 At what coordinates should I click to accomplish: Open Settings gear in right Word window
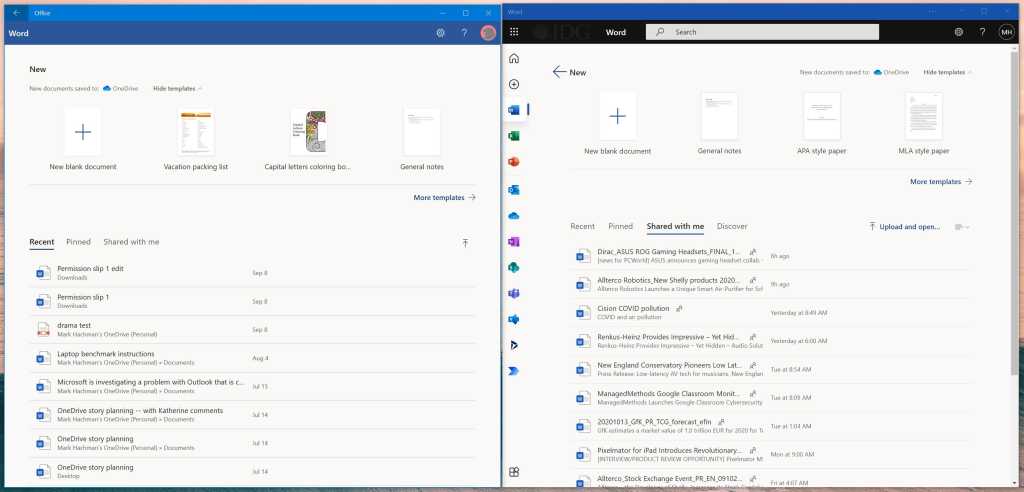[958, 31]
